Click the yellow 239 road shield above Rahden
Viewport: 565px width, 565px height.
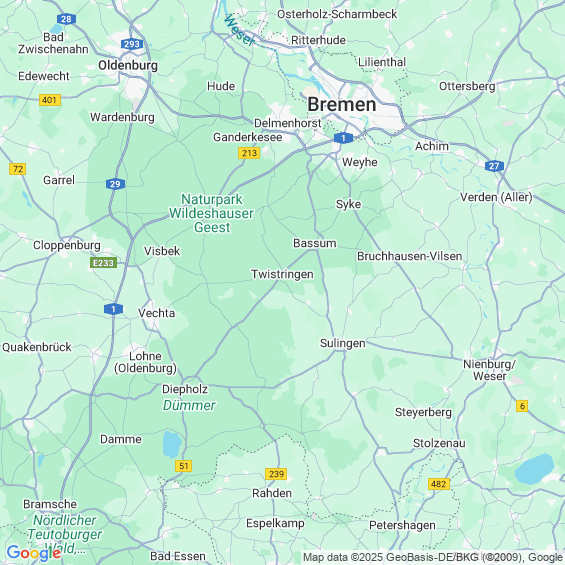[x=276, y=473]
